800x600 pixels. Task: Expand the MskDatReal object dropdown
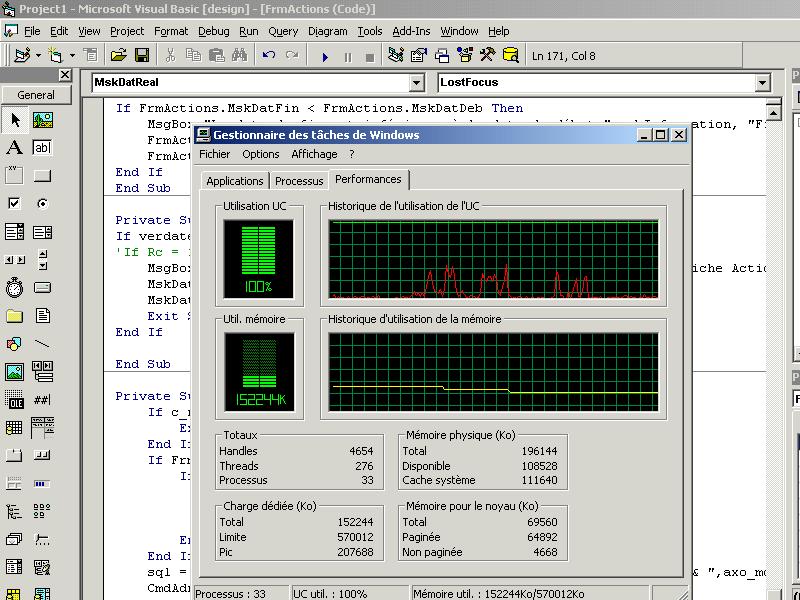417,83
